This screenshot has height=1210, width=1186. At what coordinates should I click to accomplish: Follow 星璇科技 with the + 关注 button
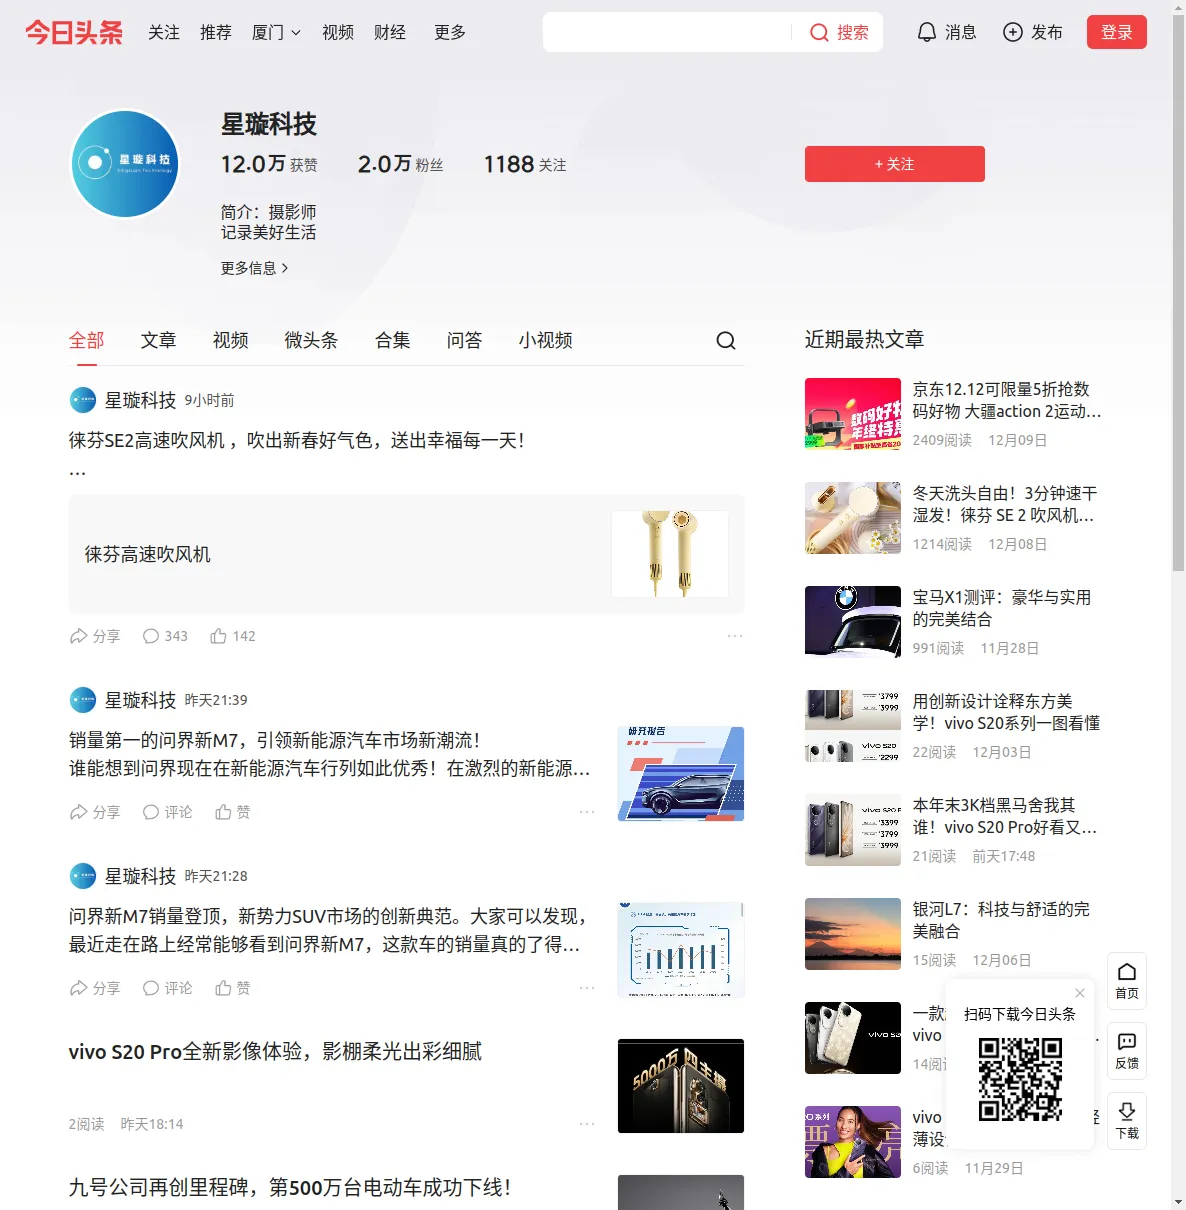pos(895,164)
